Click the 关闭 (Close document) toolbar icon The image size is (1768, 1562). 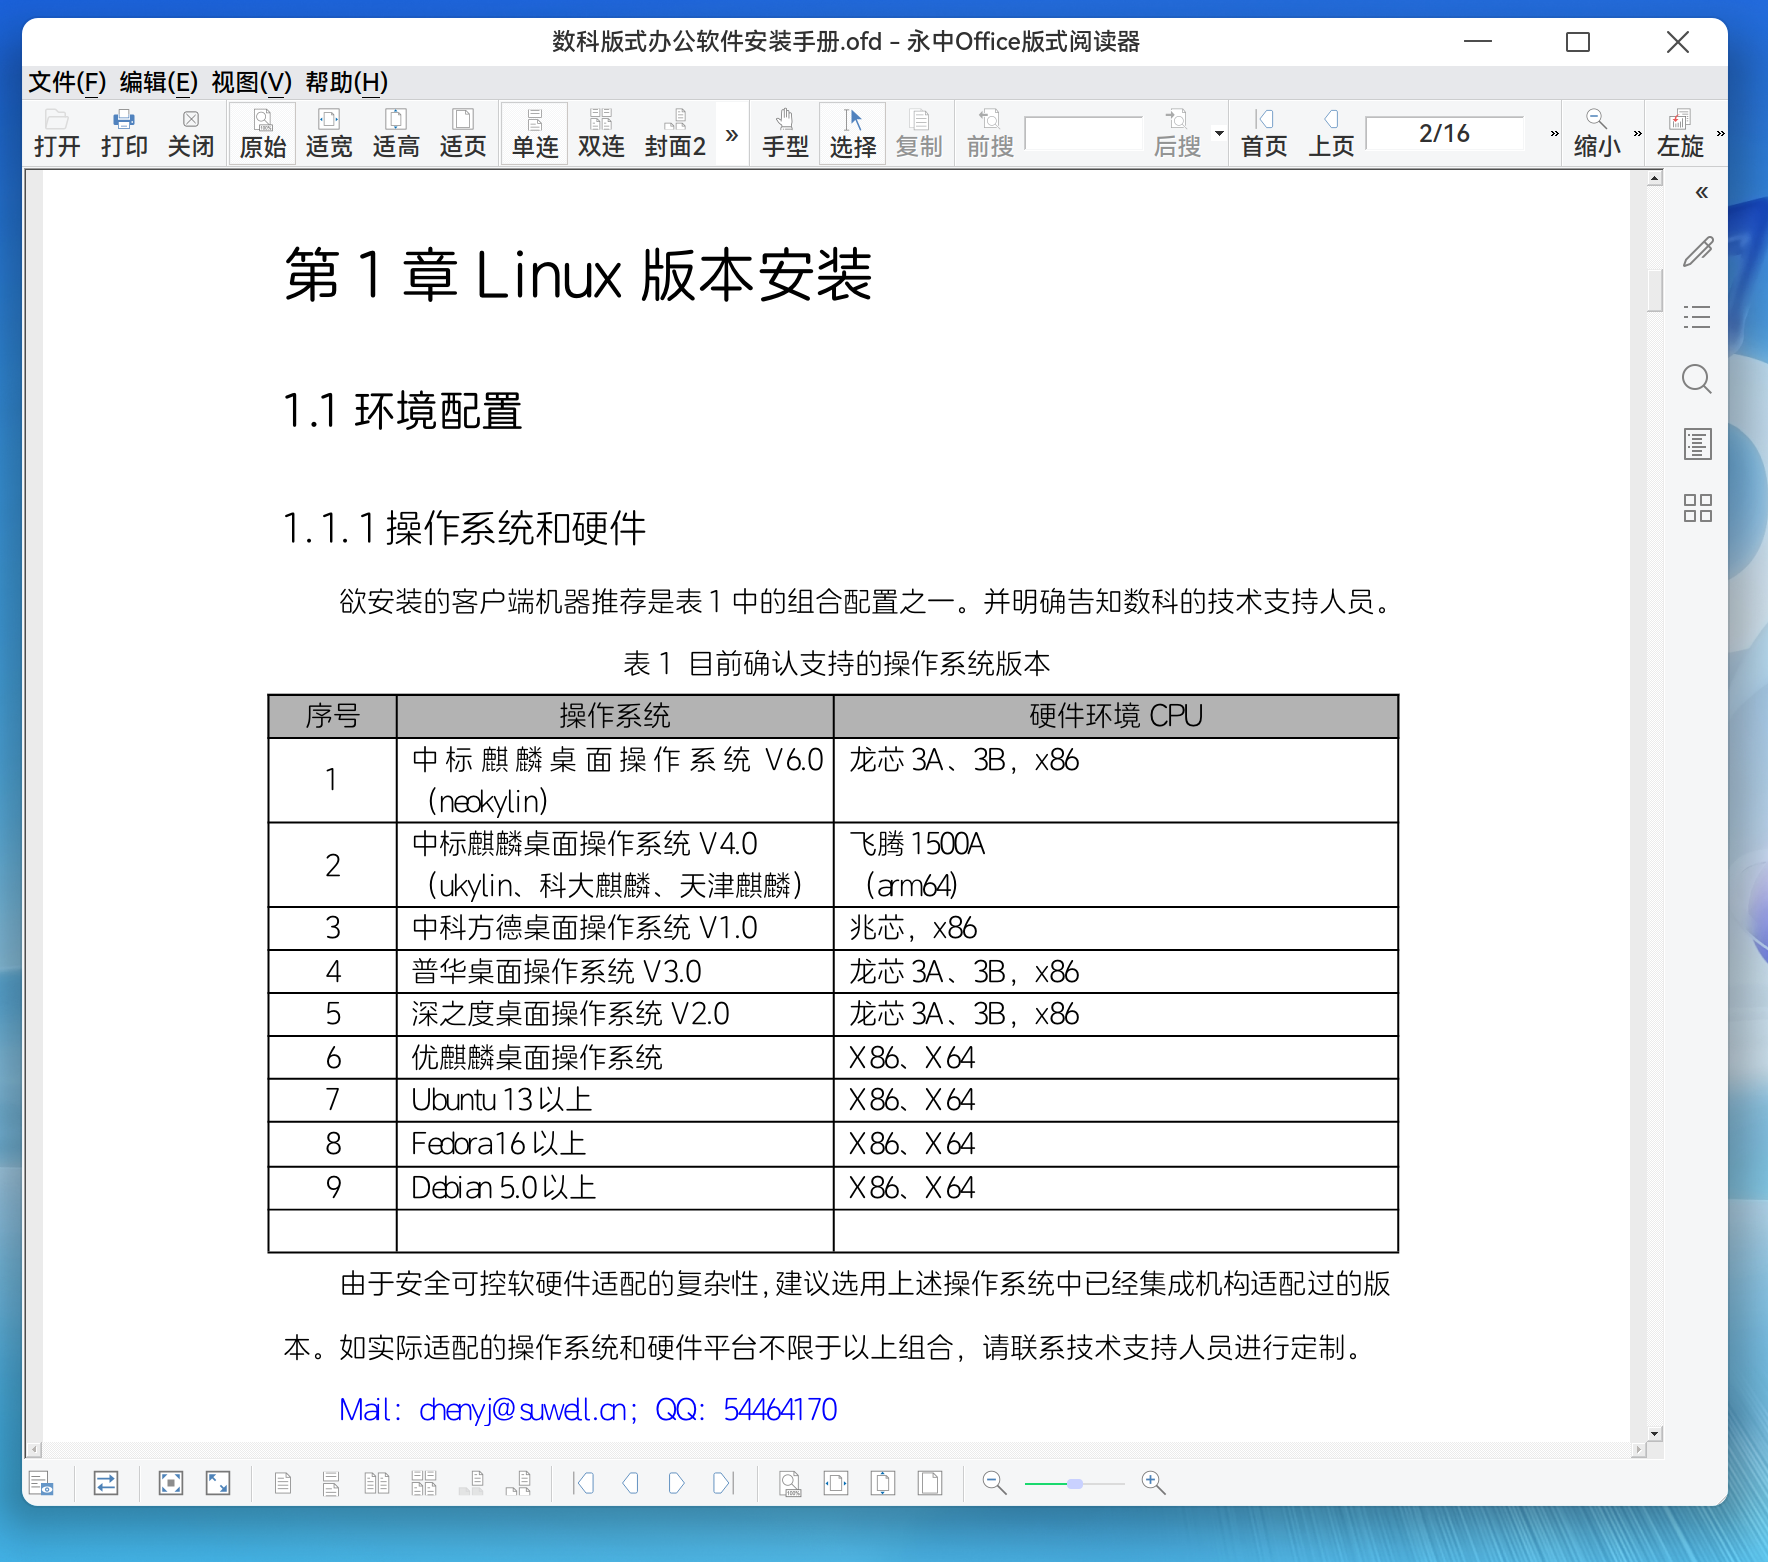[191, 133]
